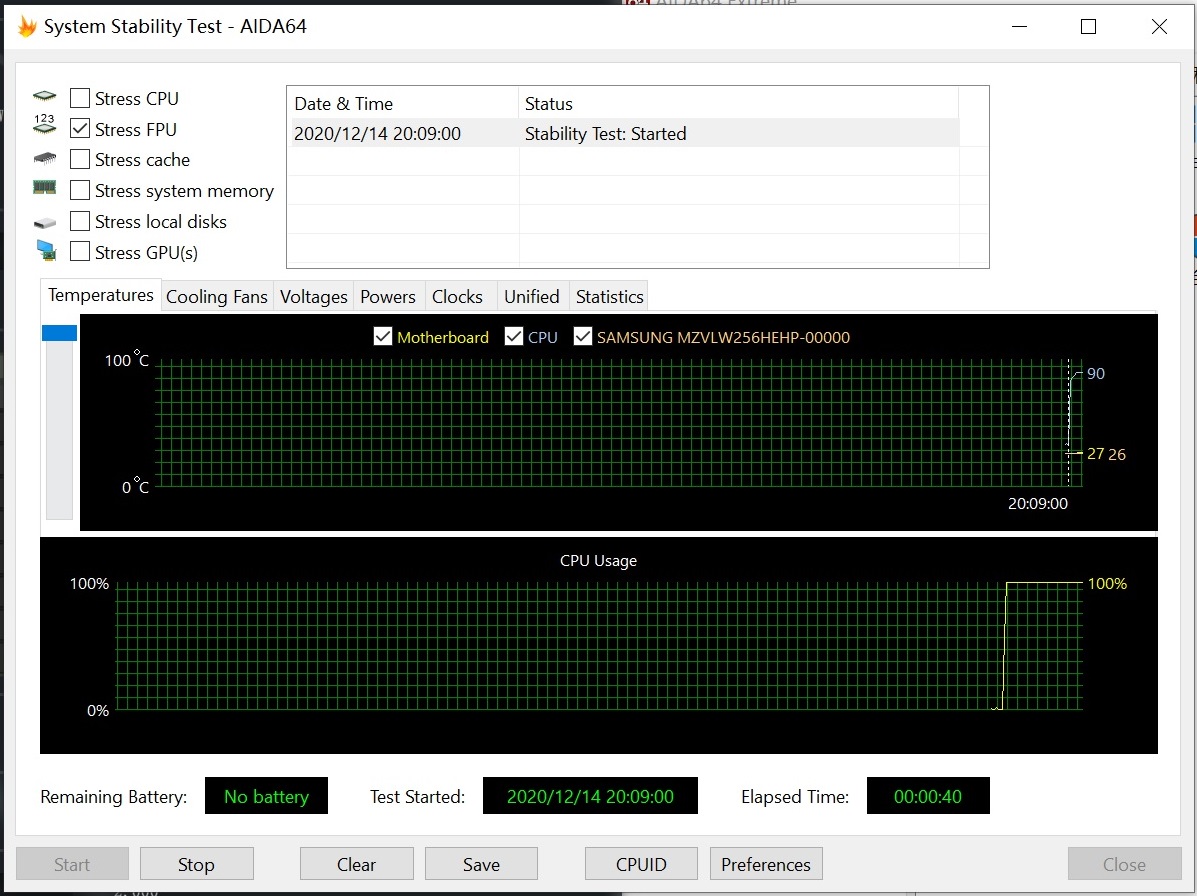Toggle the CPU graph checkbox

[514, 336]
